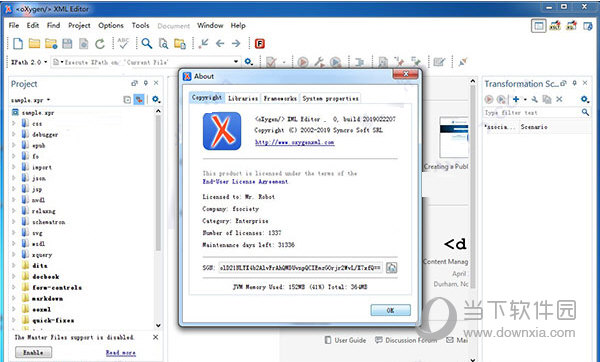Viewport: 600px width, 362px height.
Task: Open the Project menu
Action: (x=79, y=25)
